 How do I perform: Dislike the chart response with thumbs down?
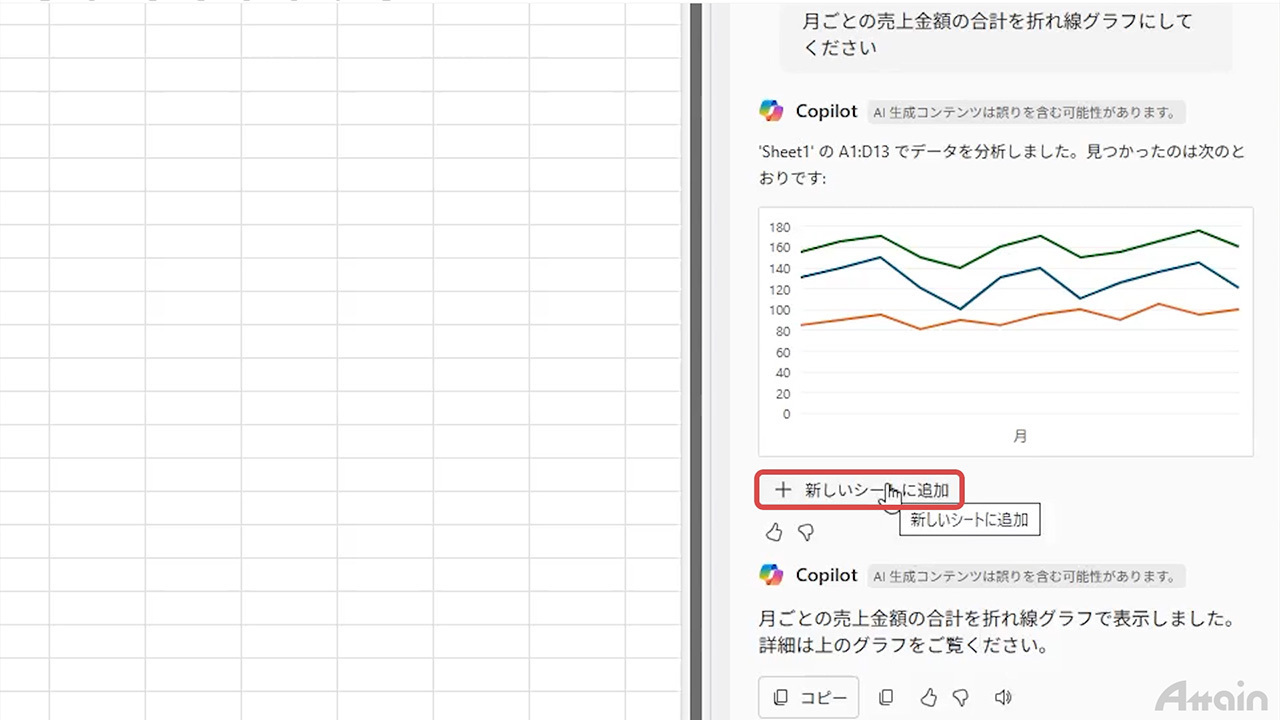(x=806, y=533)
